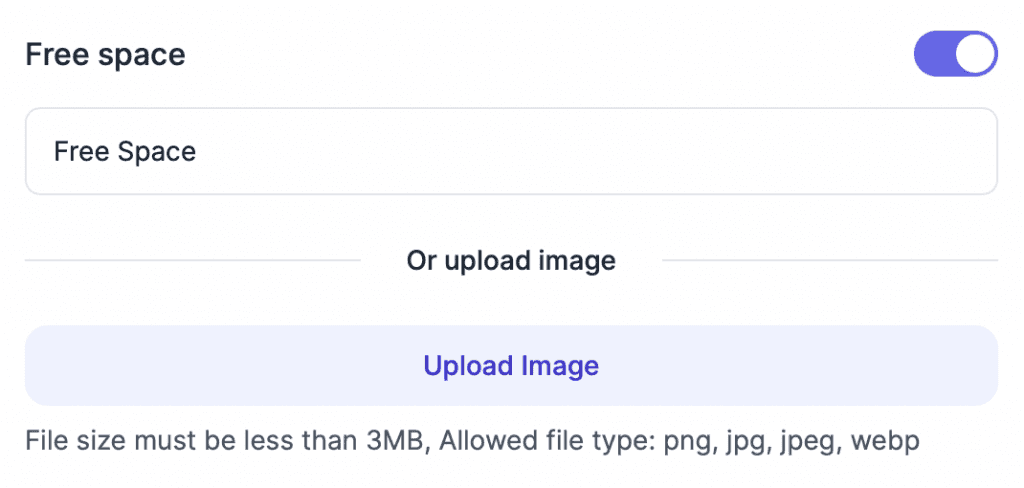Click the right edge of the Upload Image button
The image size is (1024, 488).
[x=978, y=365]
